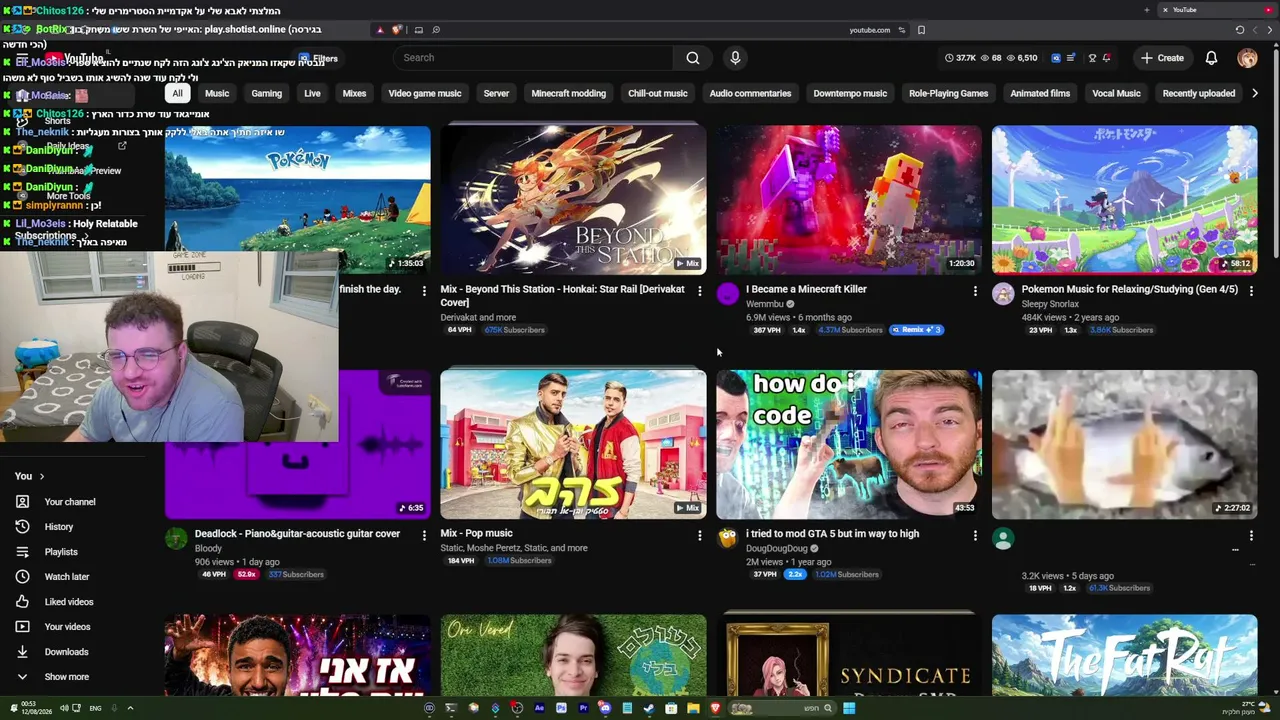Toggle the Filters button
Image resolution: width=1280 pixels, height=720 pixels.
pyautogui.click(x=319, y=59)
